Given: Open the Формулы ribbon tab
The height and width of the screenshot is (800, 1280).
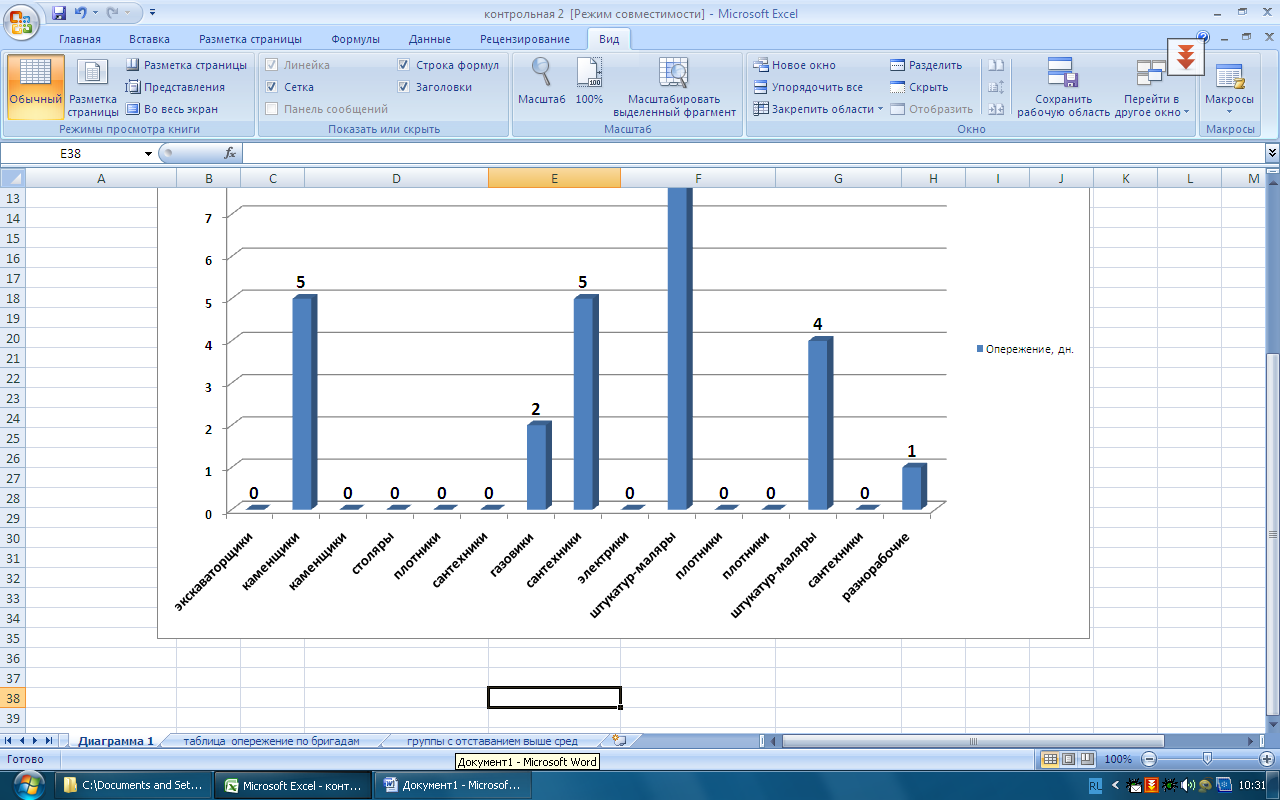Looking at the screenshot, I should coord(355,39).
